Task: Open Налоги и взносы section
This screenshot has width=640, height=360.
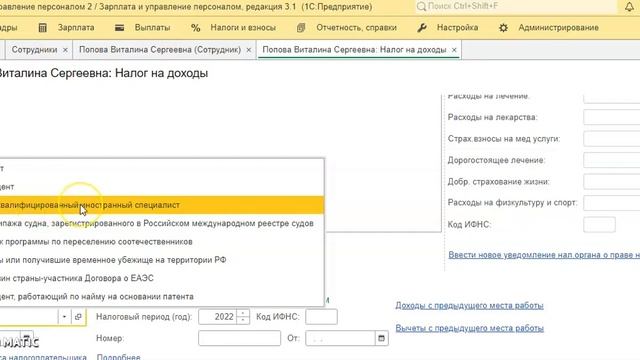Action: click(243, 28)
